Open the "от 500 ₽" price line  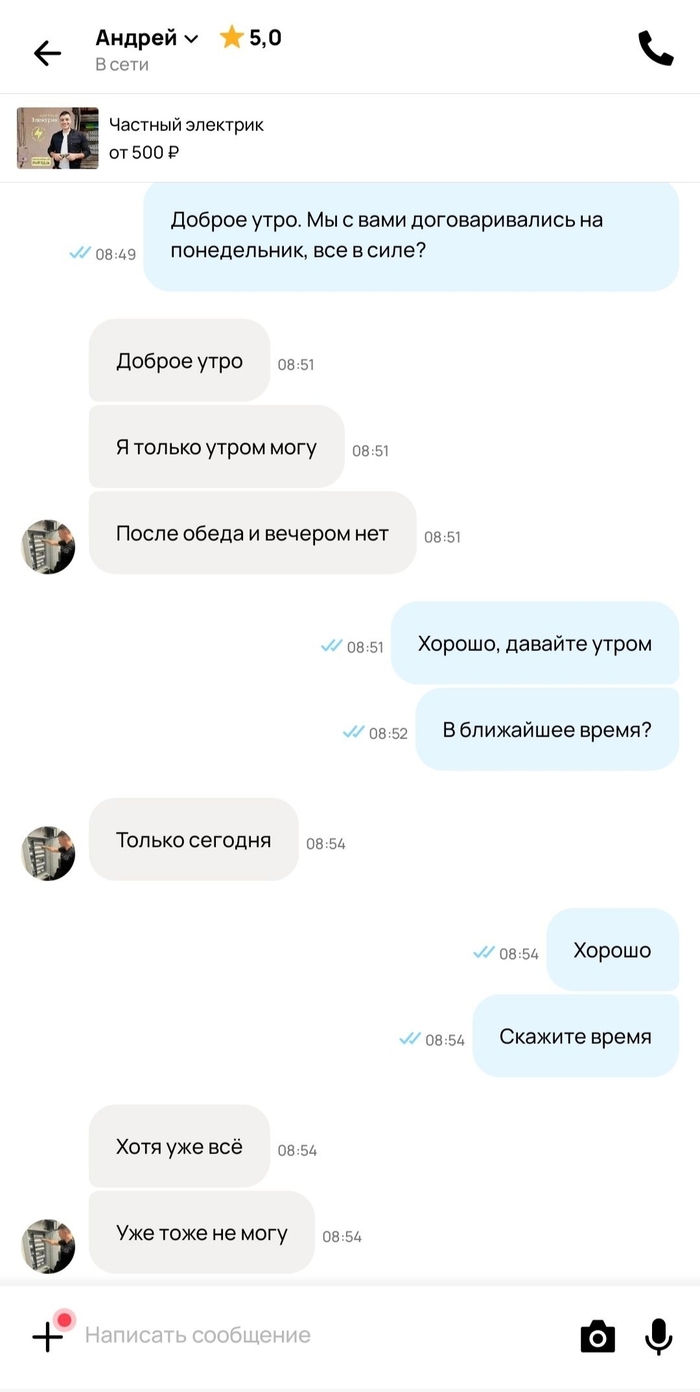coord(144,153)
